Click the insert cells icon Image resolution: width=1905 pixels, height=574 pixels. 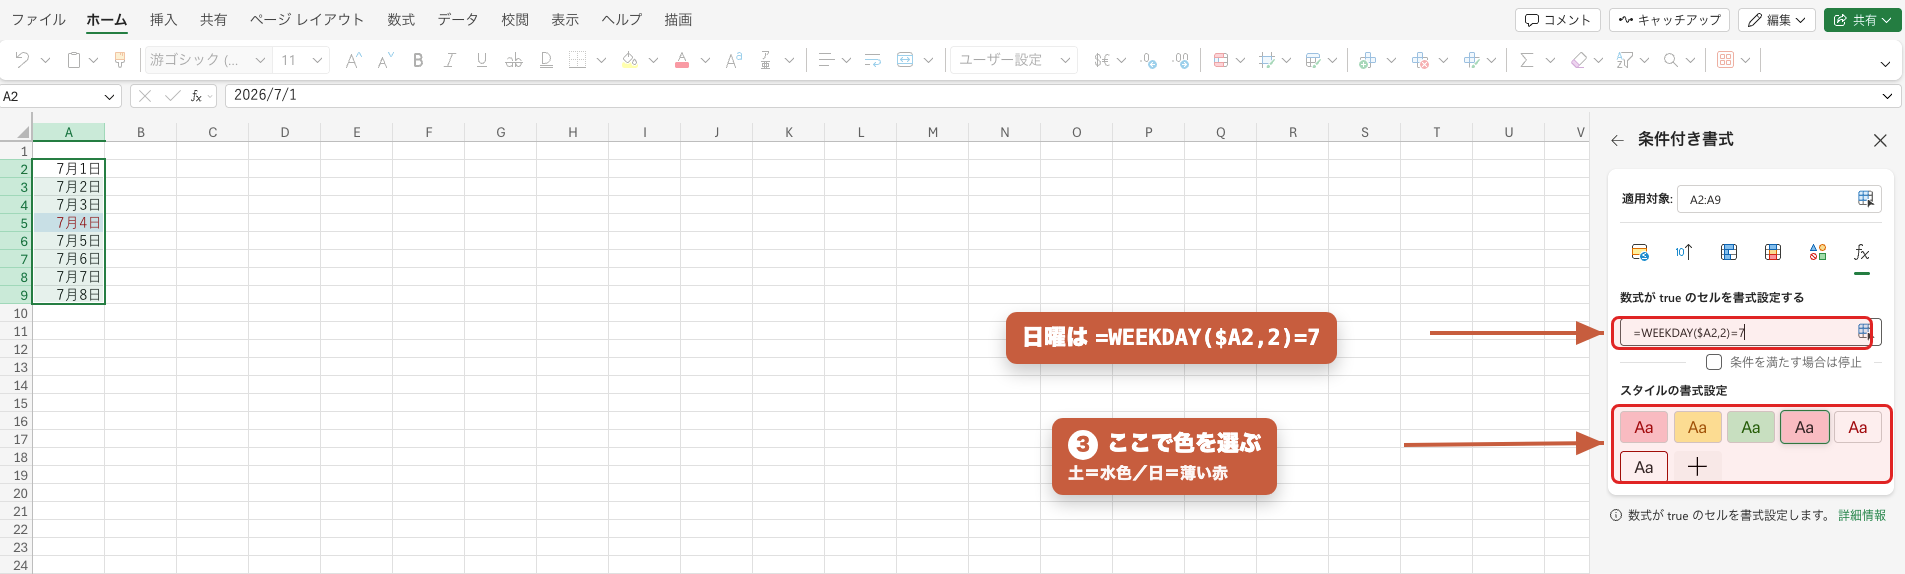(x=1368, y=60)
